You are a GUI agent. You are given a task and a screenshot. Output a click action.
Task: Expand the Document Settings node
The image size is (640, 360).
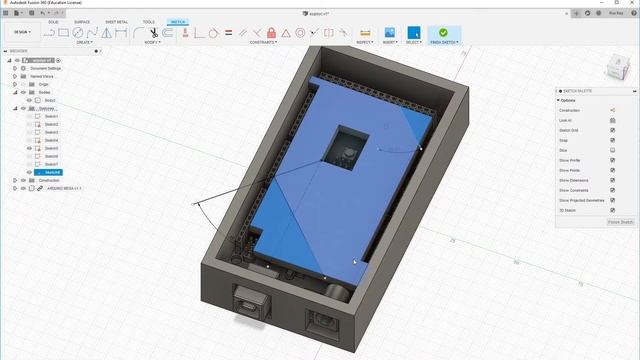click(x=15, y=68)
